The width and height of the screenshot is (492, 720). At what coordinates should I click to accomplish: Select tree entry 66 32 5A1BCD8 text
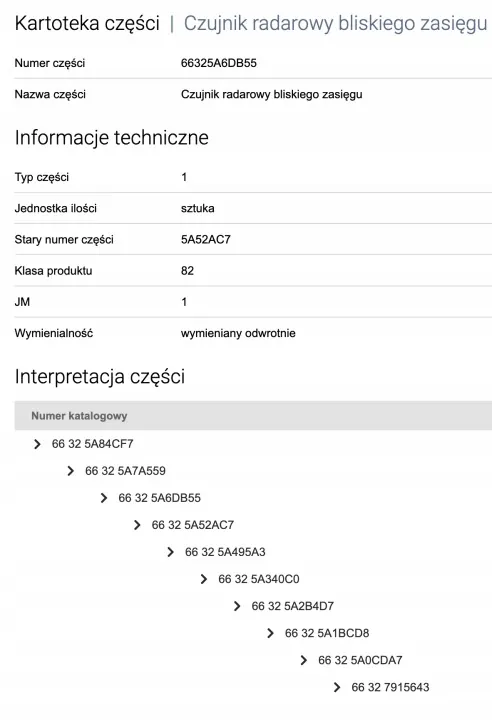tap(327, 634)
